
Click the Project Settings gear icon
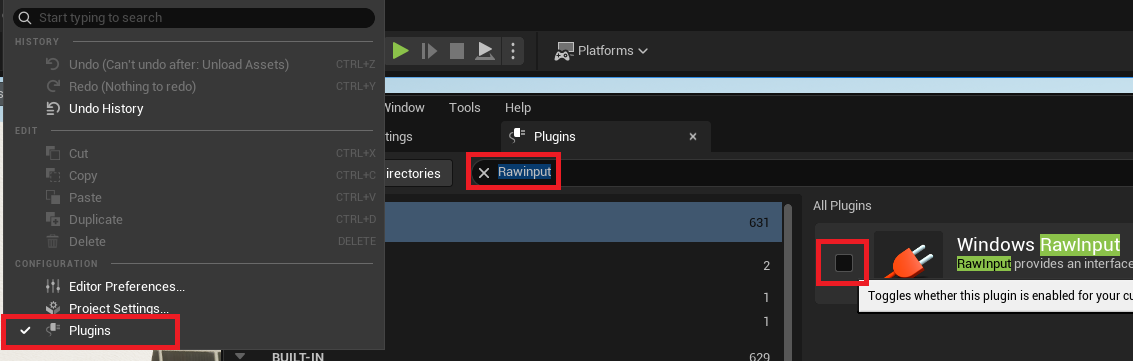pos(52,308)
